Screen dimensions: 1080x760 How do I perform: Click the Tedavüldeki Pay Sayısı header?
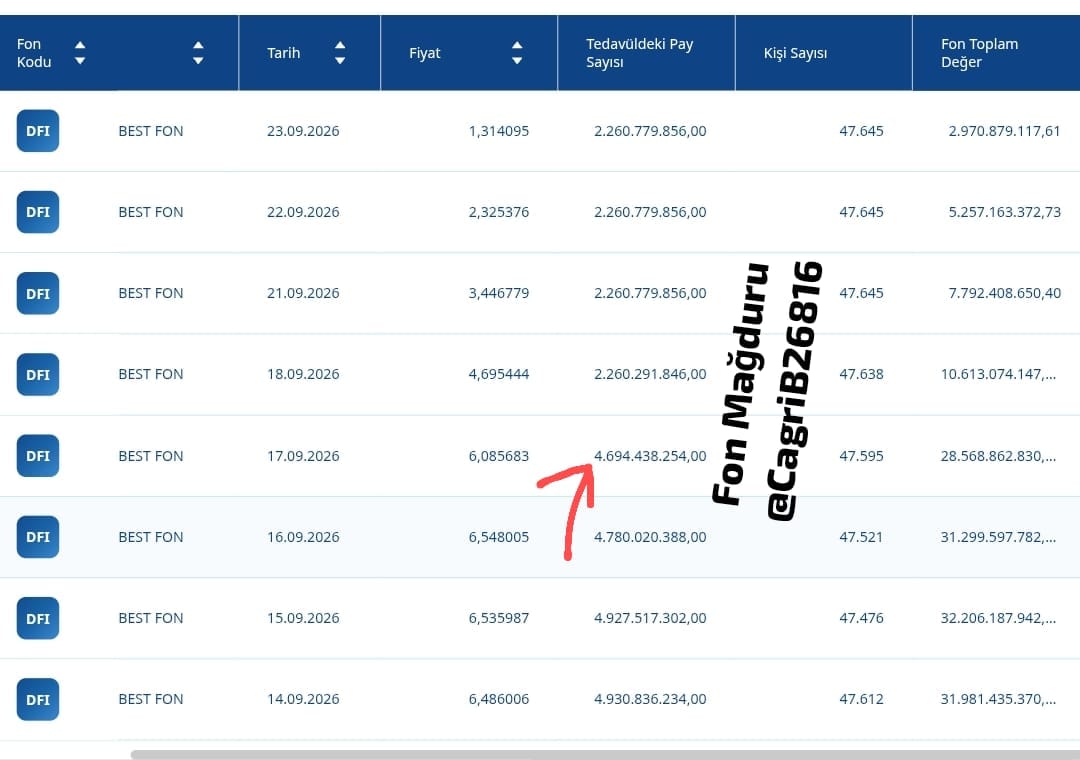click(639, 53)
